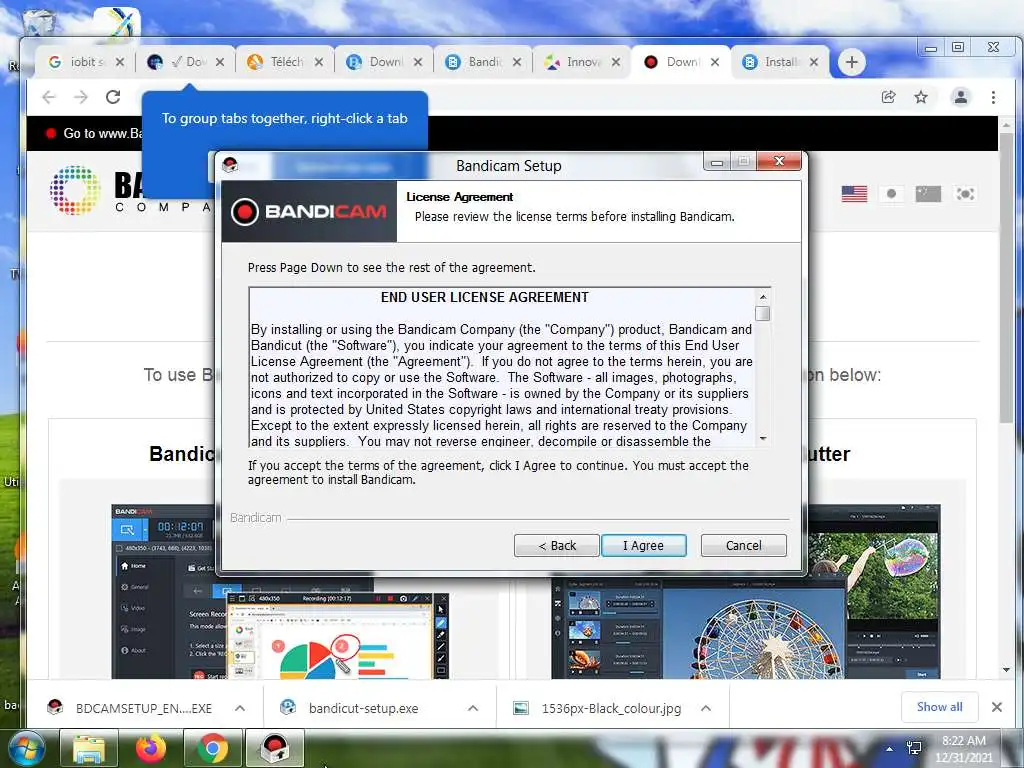Expand BDCAMSETUP_EN download options chevron
This screenshot has width=1024, height=768.
point(240,708)
